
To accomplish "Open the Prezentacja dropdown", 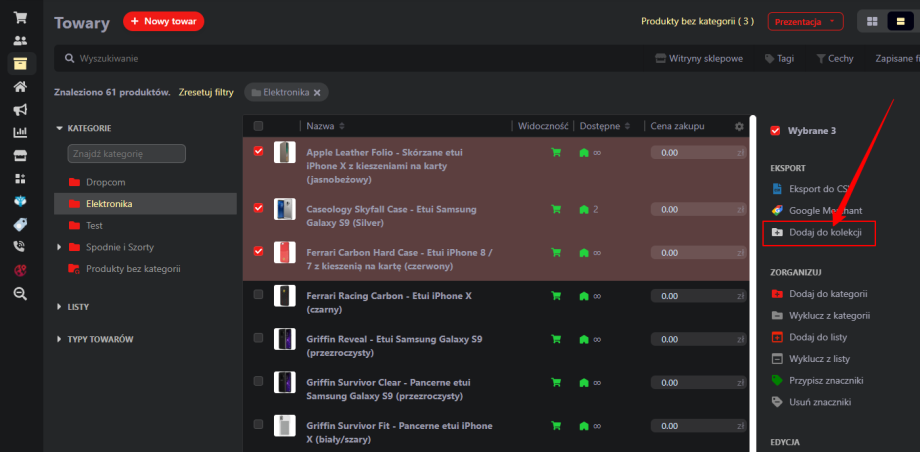I will tap(805, 21).
